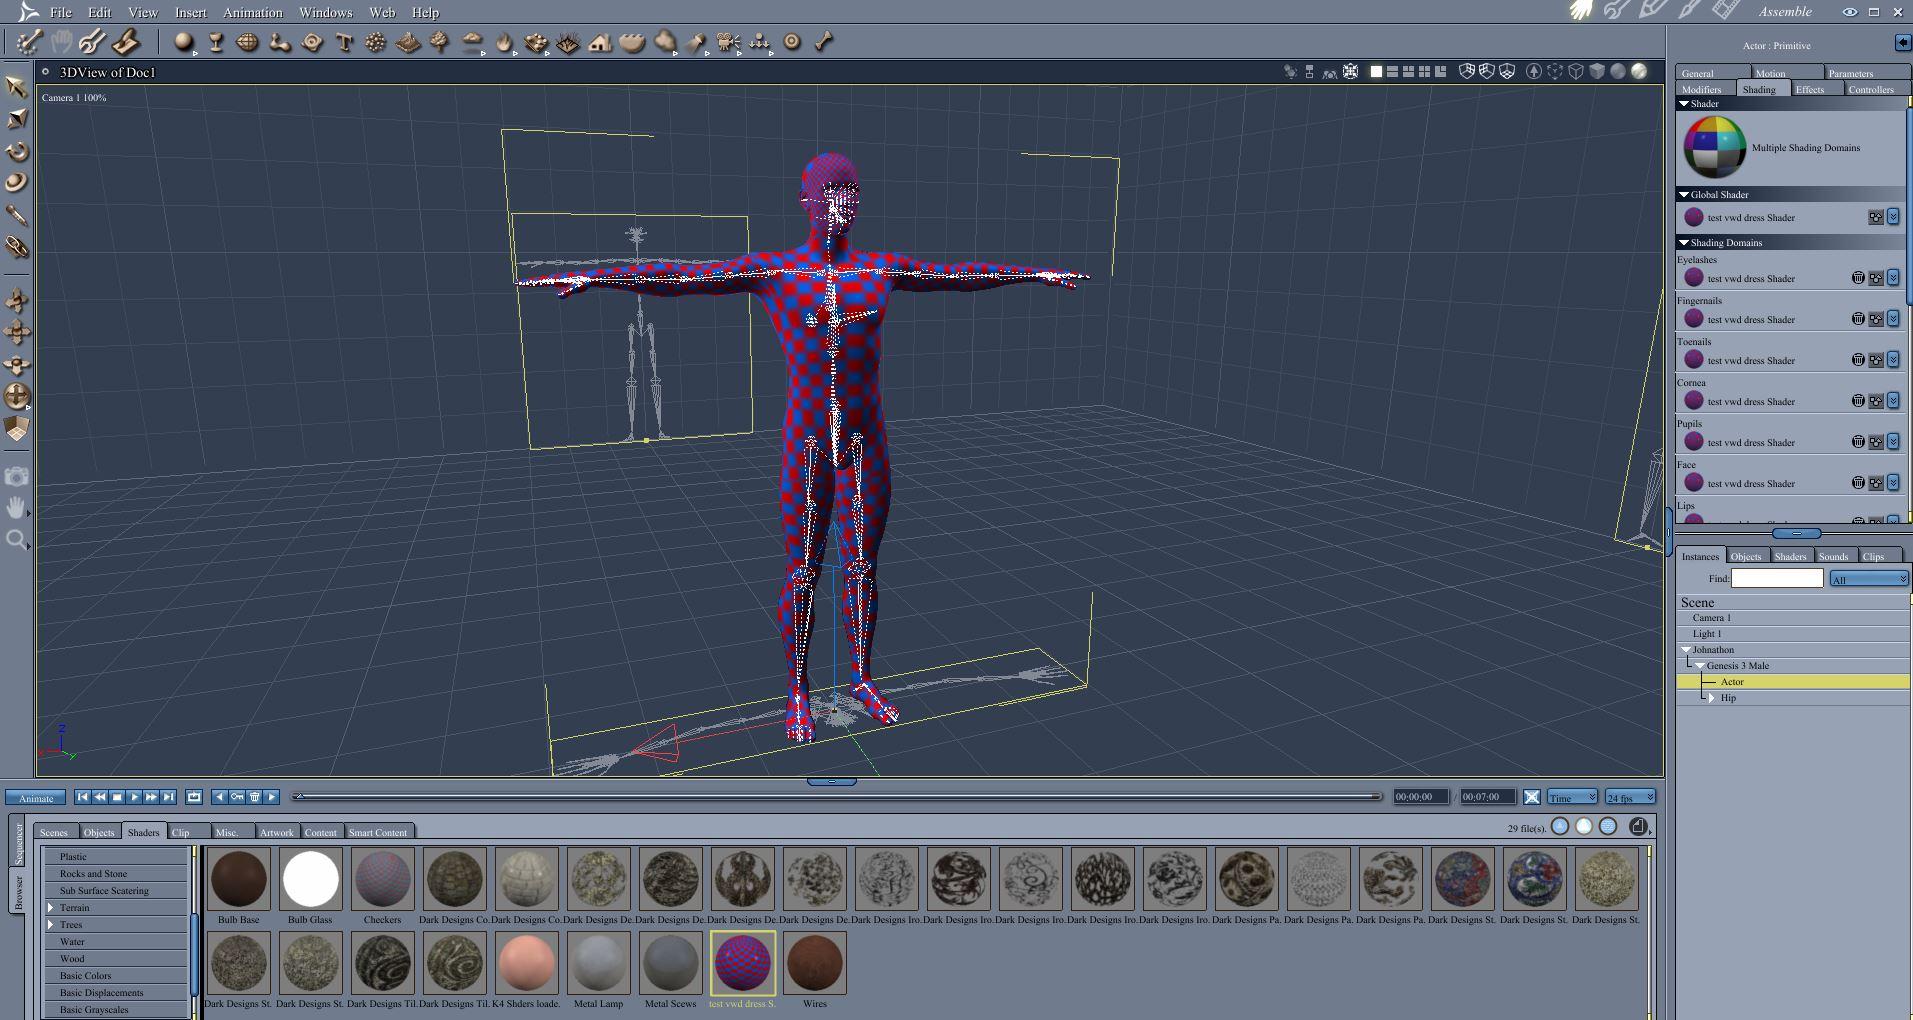Set wireframe cube display mode in 3D view
The width and height of the screenshot is (1913, 1020).
1576,71
